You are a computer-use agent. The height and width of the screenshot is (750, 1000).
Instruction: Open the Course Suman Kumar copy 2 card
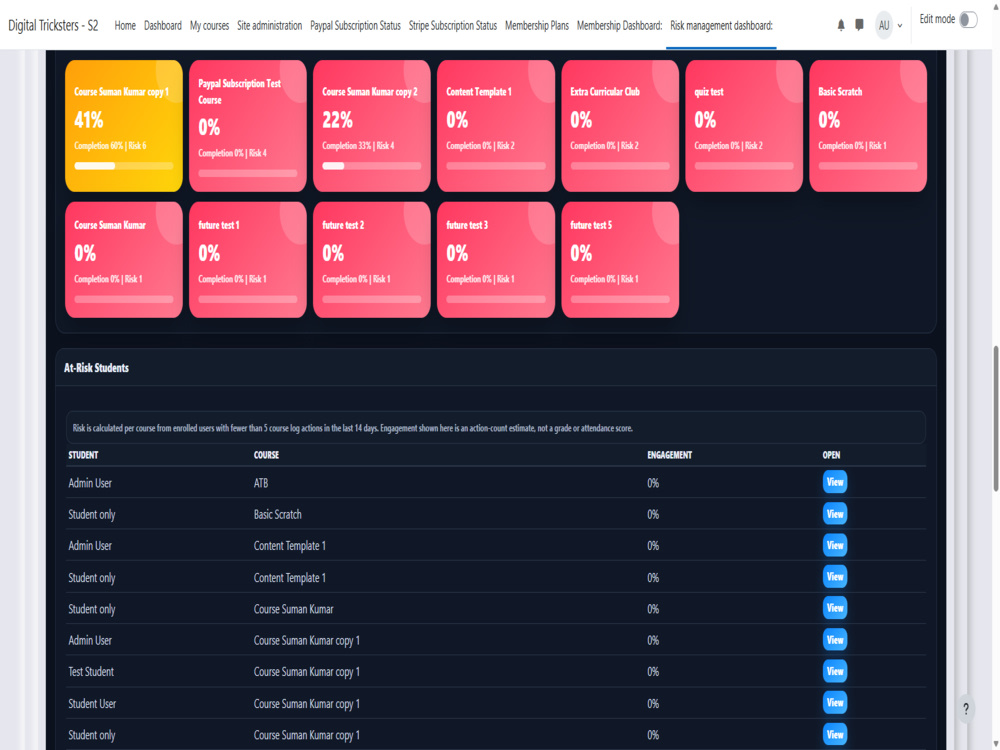tap(372, 126)
